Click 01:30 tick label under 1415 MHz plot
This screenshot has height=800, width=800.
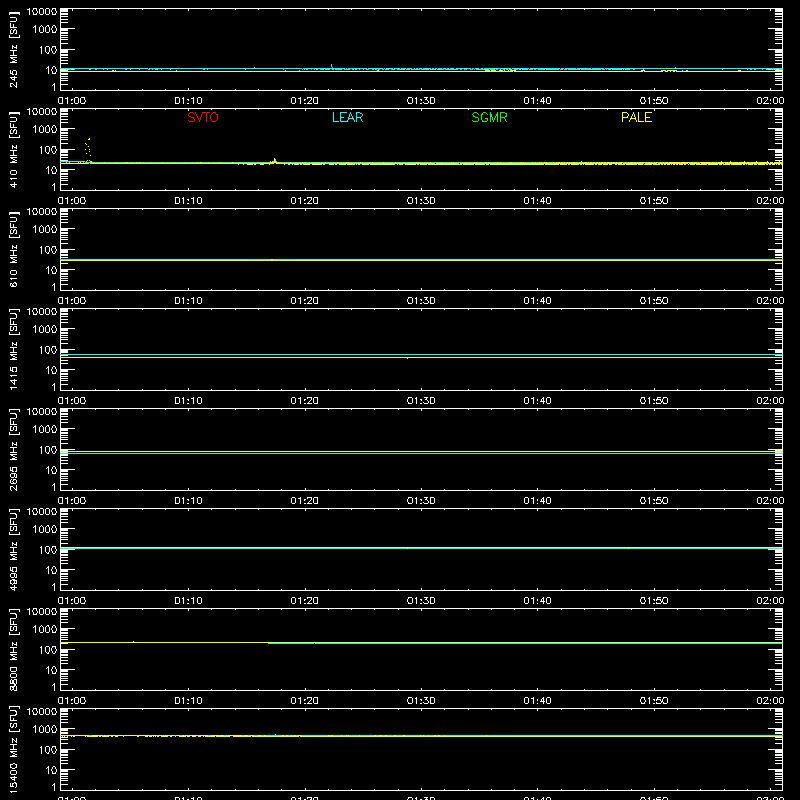(x=421, y=401)
